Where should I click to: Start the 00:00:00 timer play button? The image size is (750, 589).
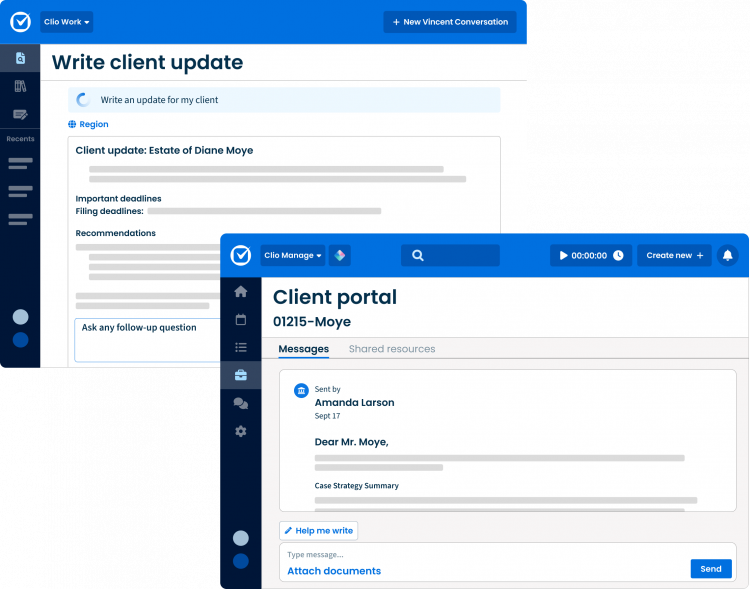pos(564,256)
